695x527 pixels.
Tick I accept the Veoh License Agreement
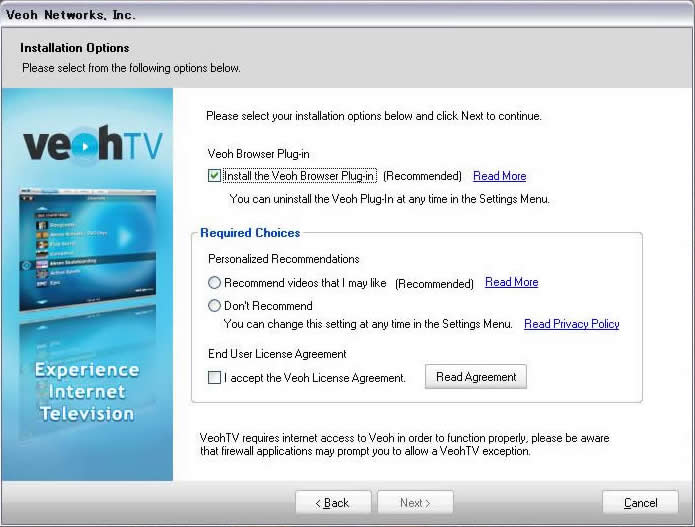coord(214,378)
